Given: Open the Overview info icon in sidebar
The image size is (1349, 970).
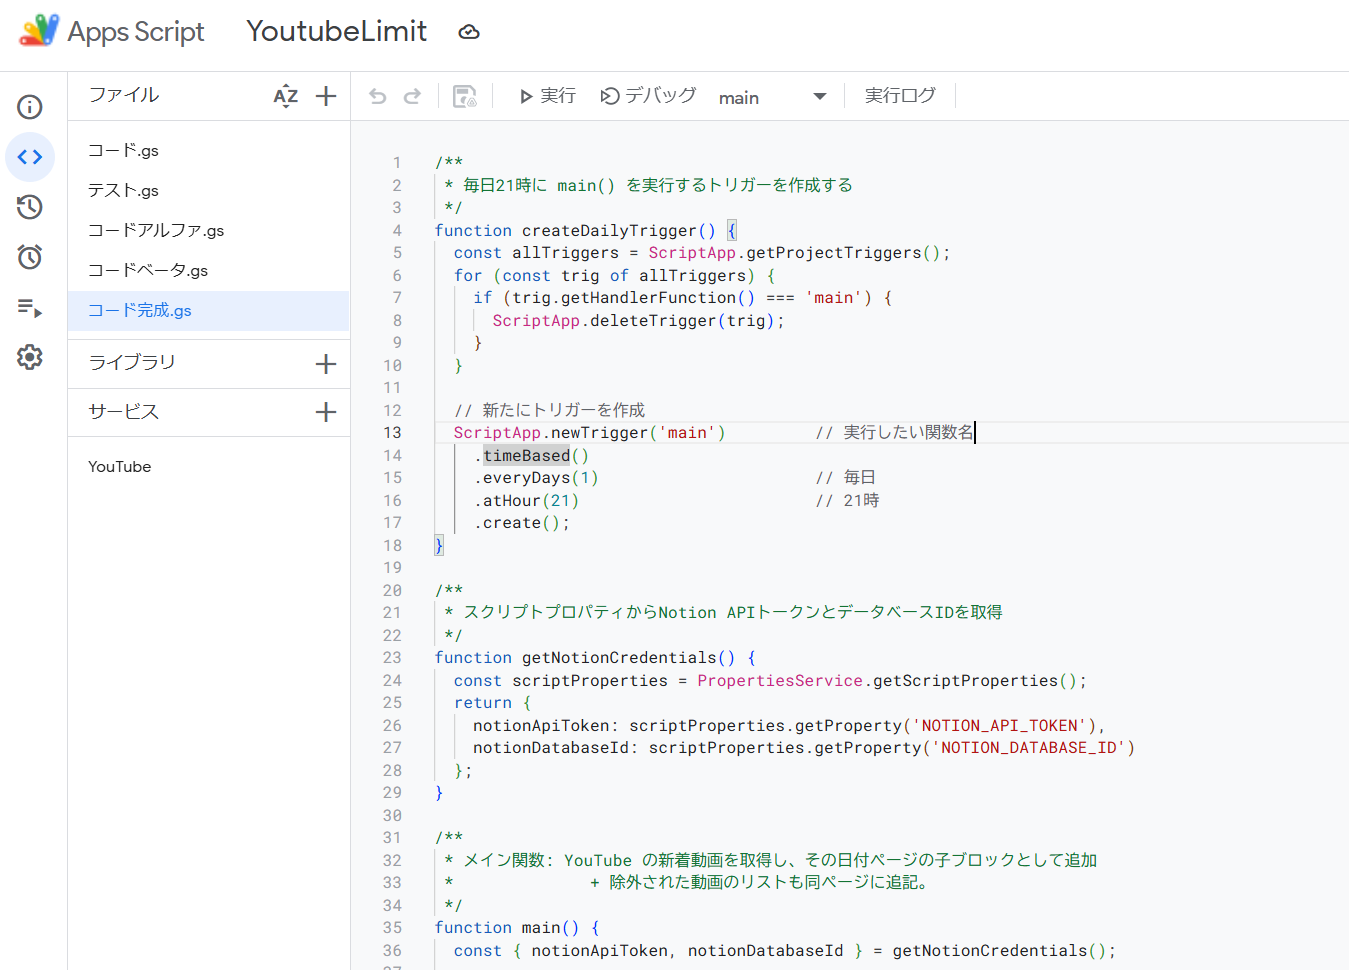Looking at the screenshot, I should (30, 107).
